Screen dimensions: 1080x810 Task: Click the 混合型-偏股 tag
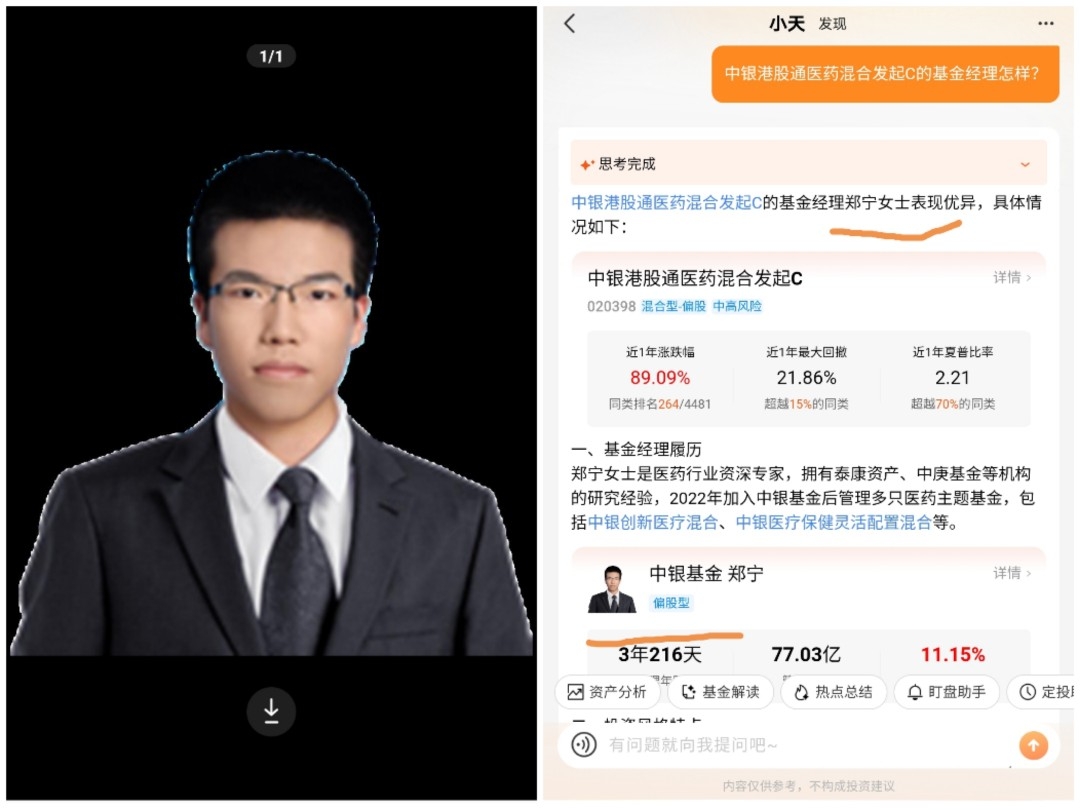coord(674,306)
